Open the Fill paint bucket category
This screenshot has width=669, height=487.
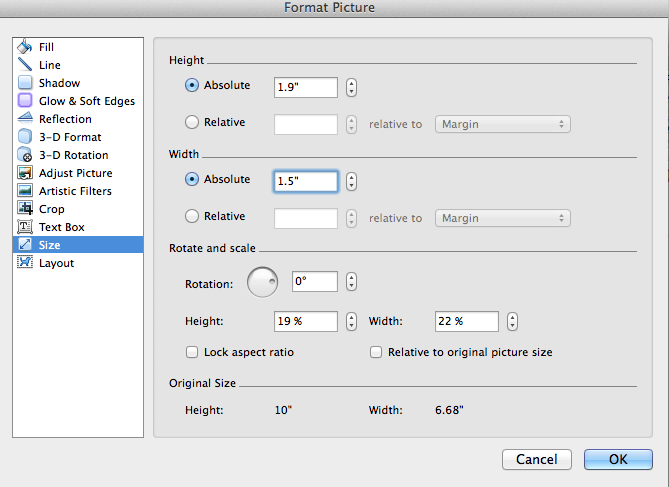click(x=25, y=47)
